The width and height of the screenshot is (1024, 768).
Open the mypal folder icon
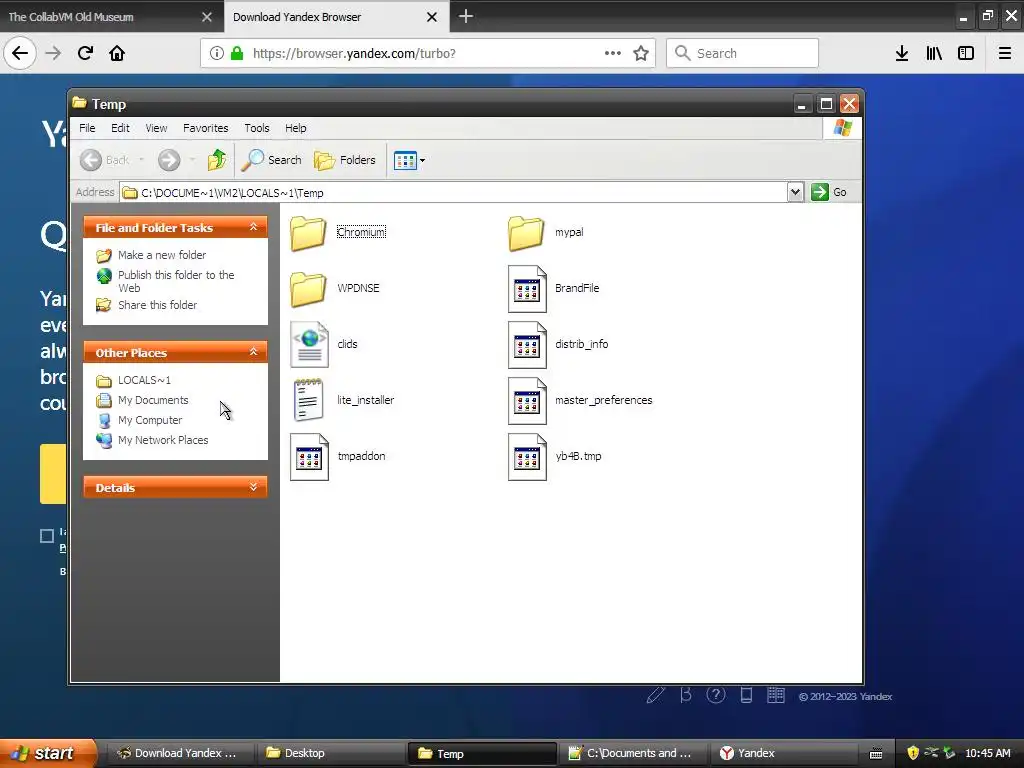tap(526, 232)
